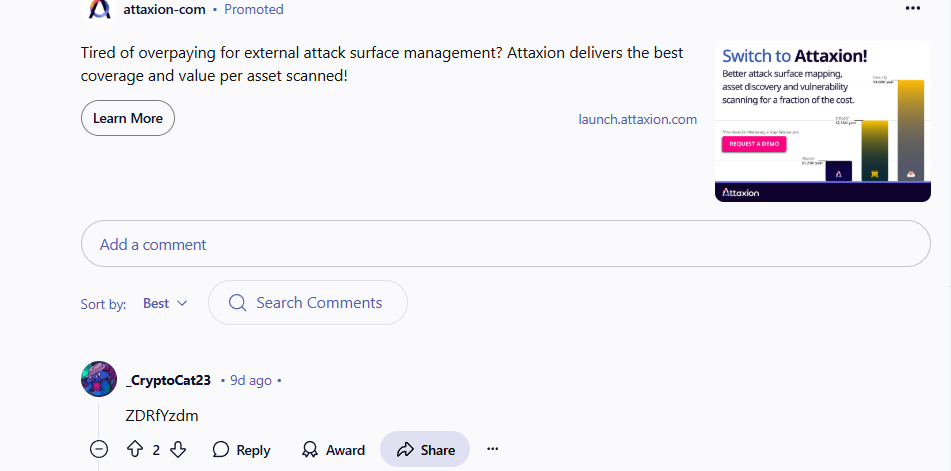Click the Share arrow icon

click(405, 450)
